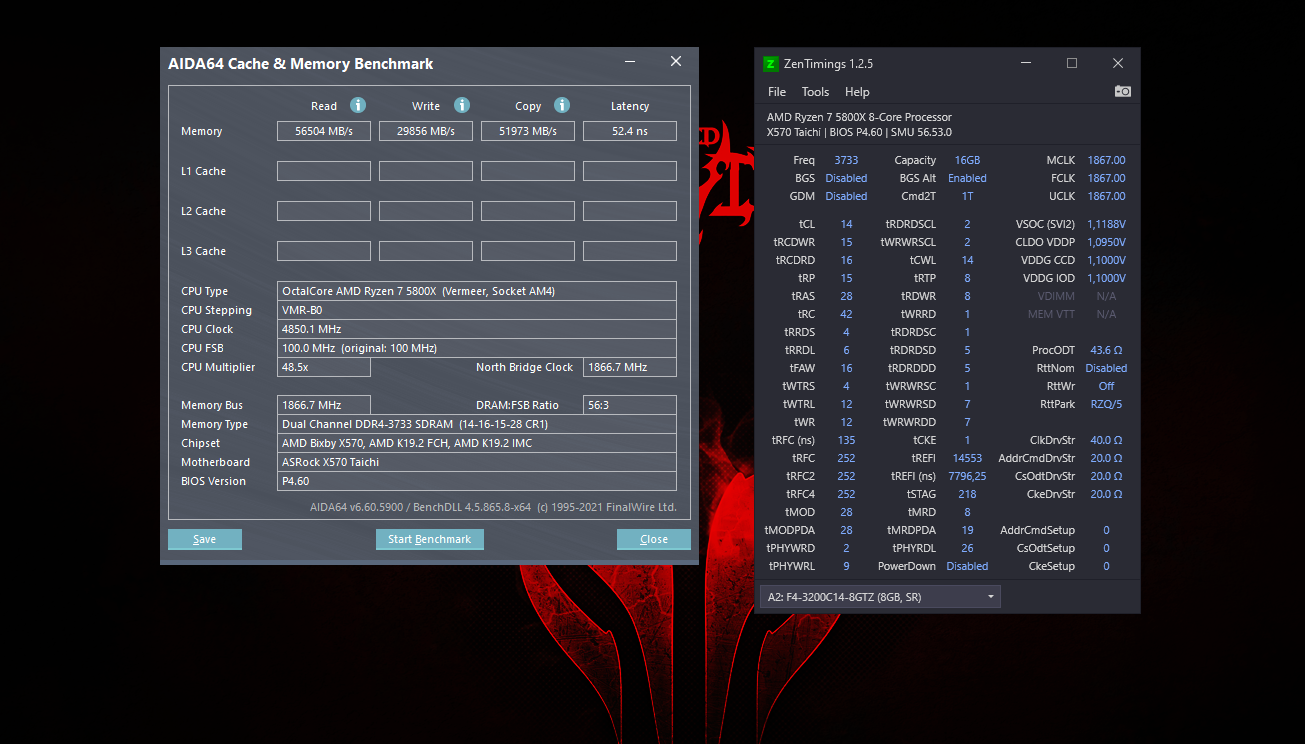Click the tREFI value 14553
This screenshot has width=1305, height=744.
point(967,458)
